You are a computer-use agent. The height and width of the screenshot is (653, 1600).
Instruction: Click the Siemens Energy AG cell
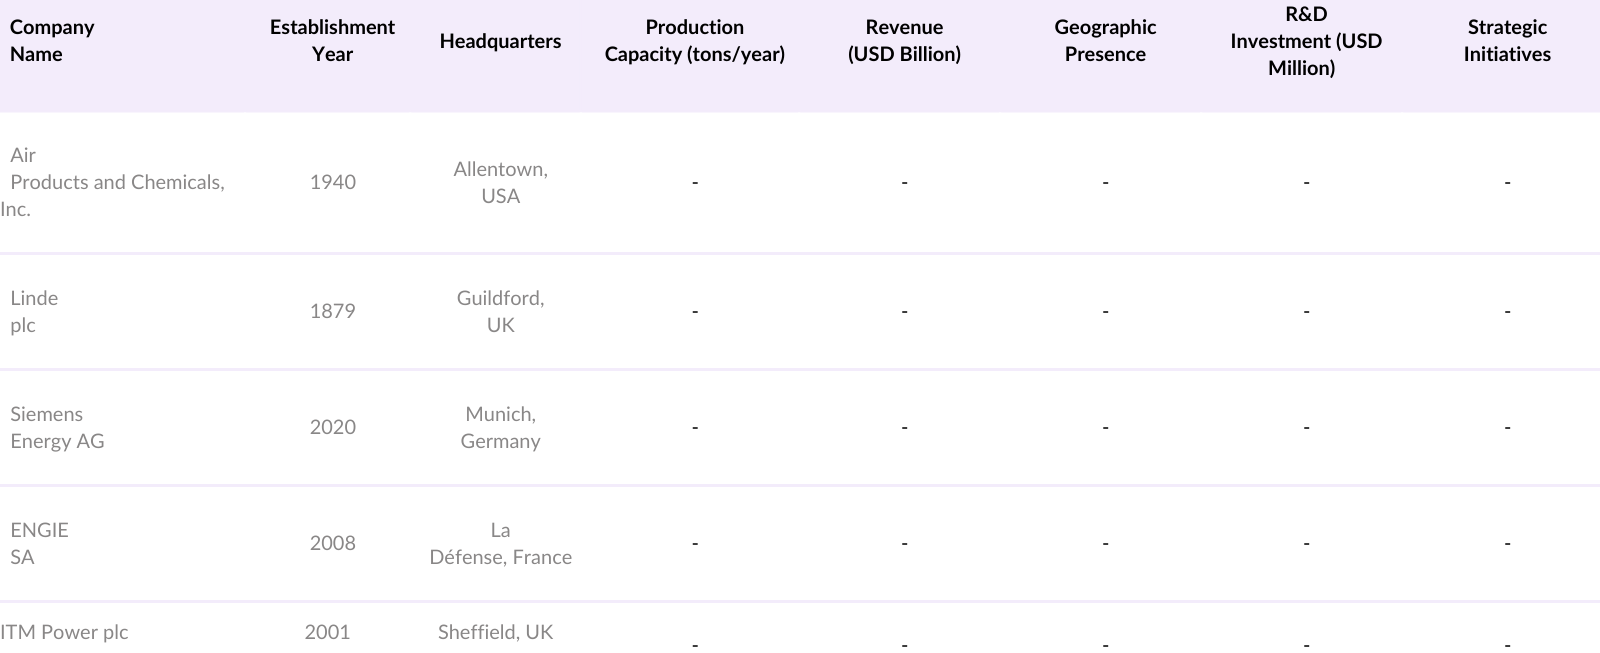57,427
